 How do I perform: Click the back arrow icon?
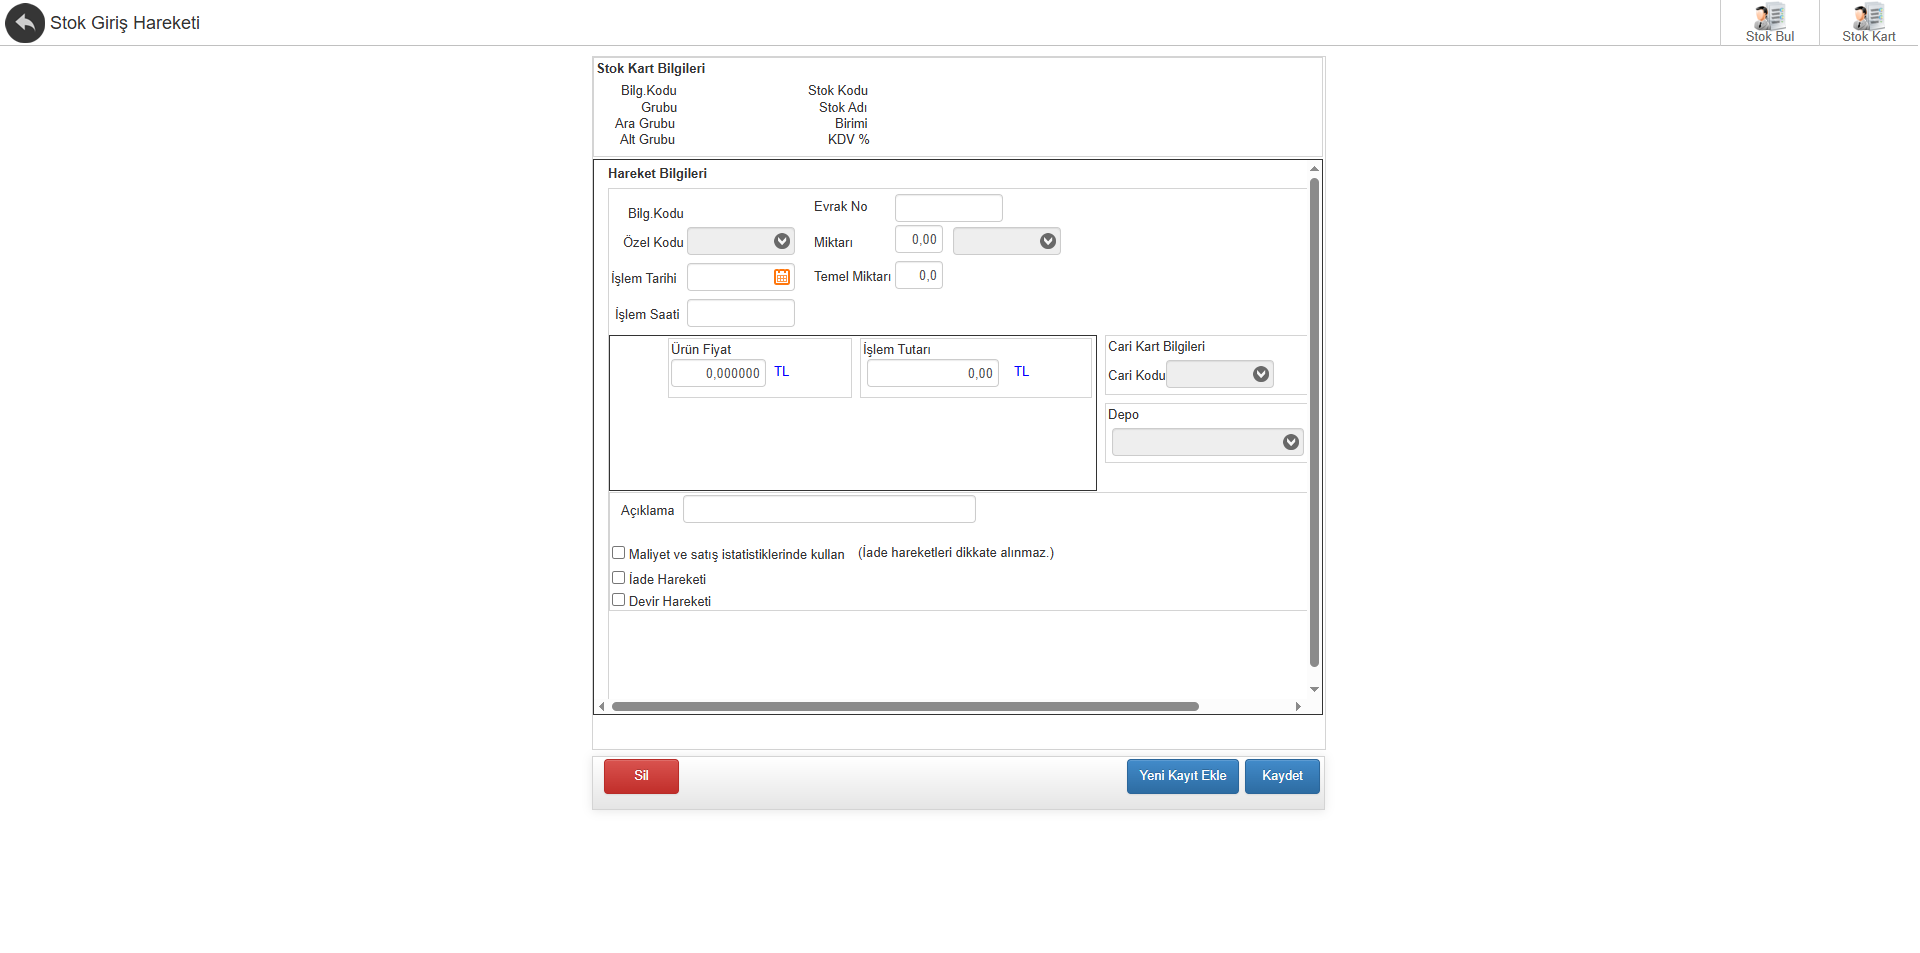click(25, 23)
